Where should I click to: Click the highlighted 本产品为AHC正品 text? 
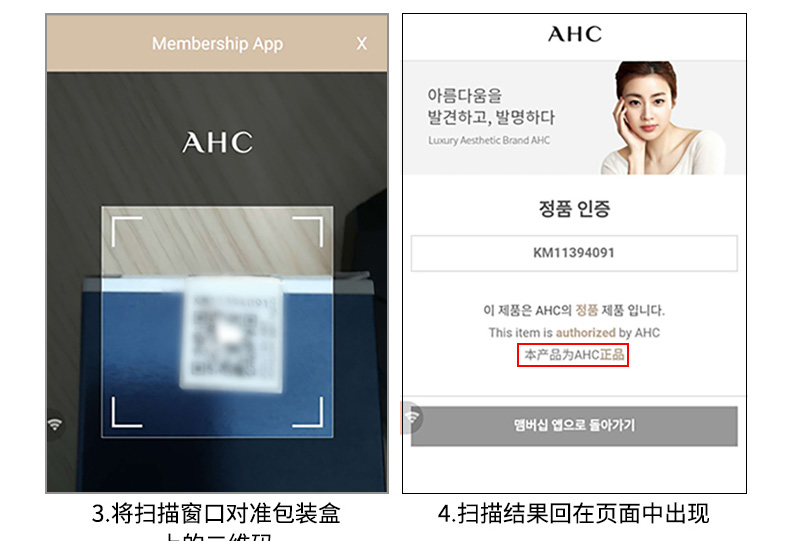[573, 355]
